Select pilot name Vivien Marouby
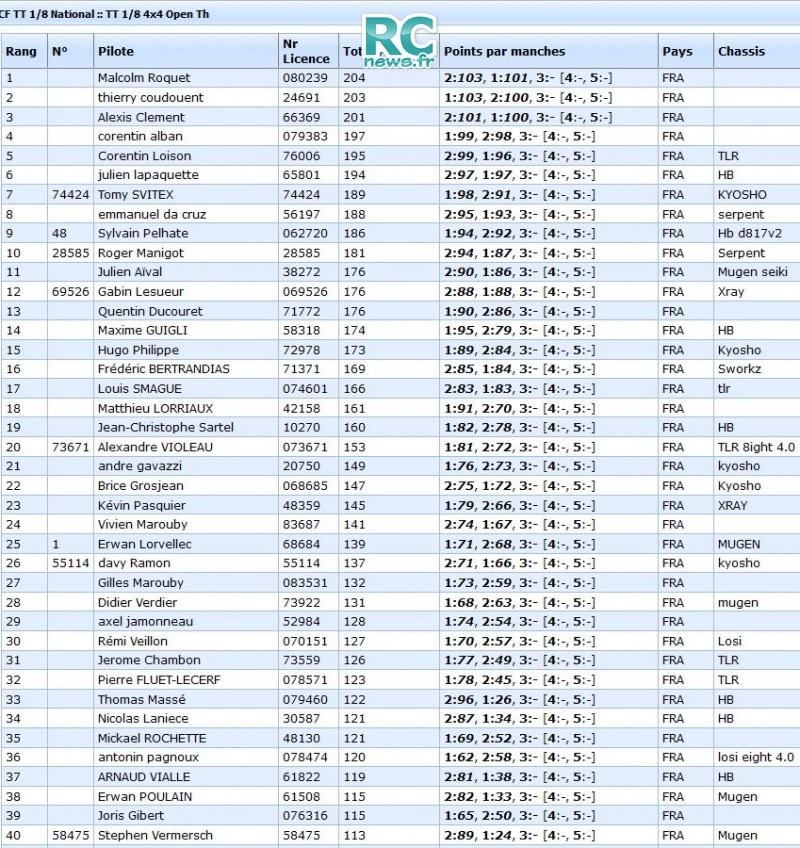The image size is (800, 848). point(143,524)
